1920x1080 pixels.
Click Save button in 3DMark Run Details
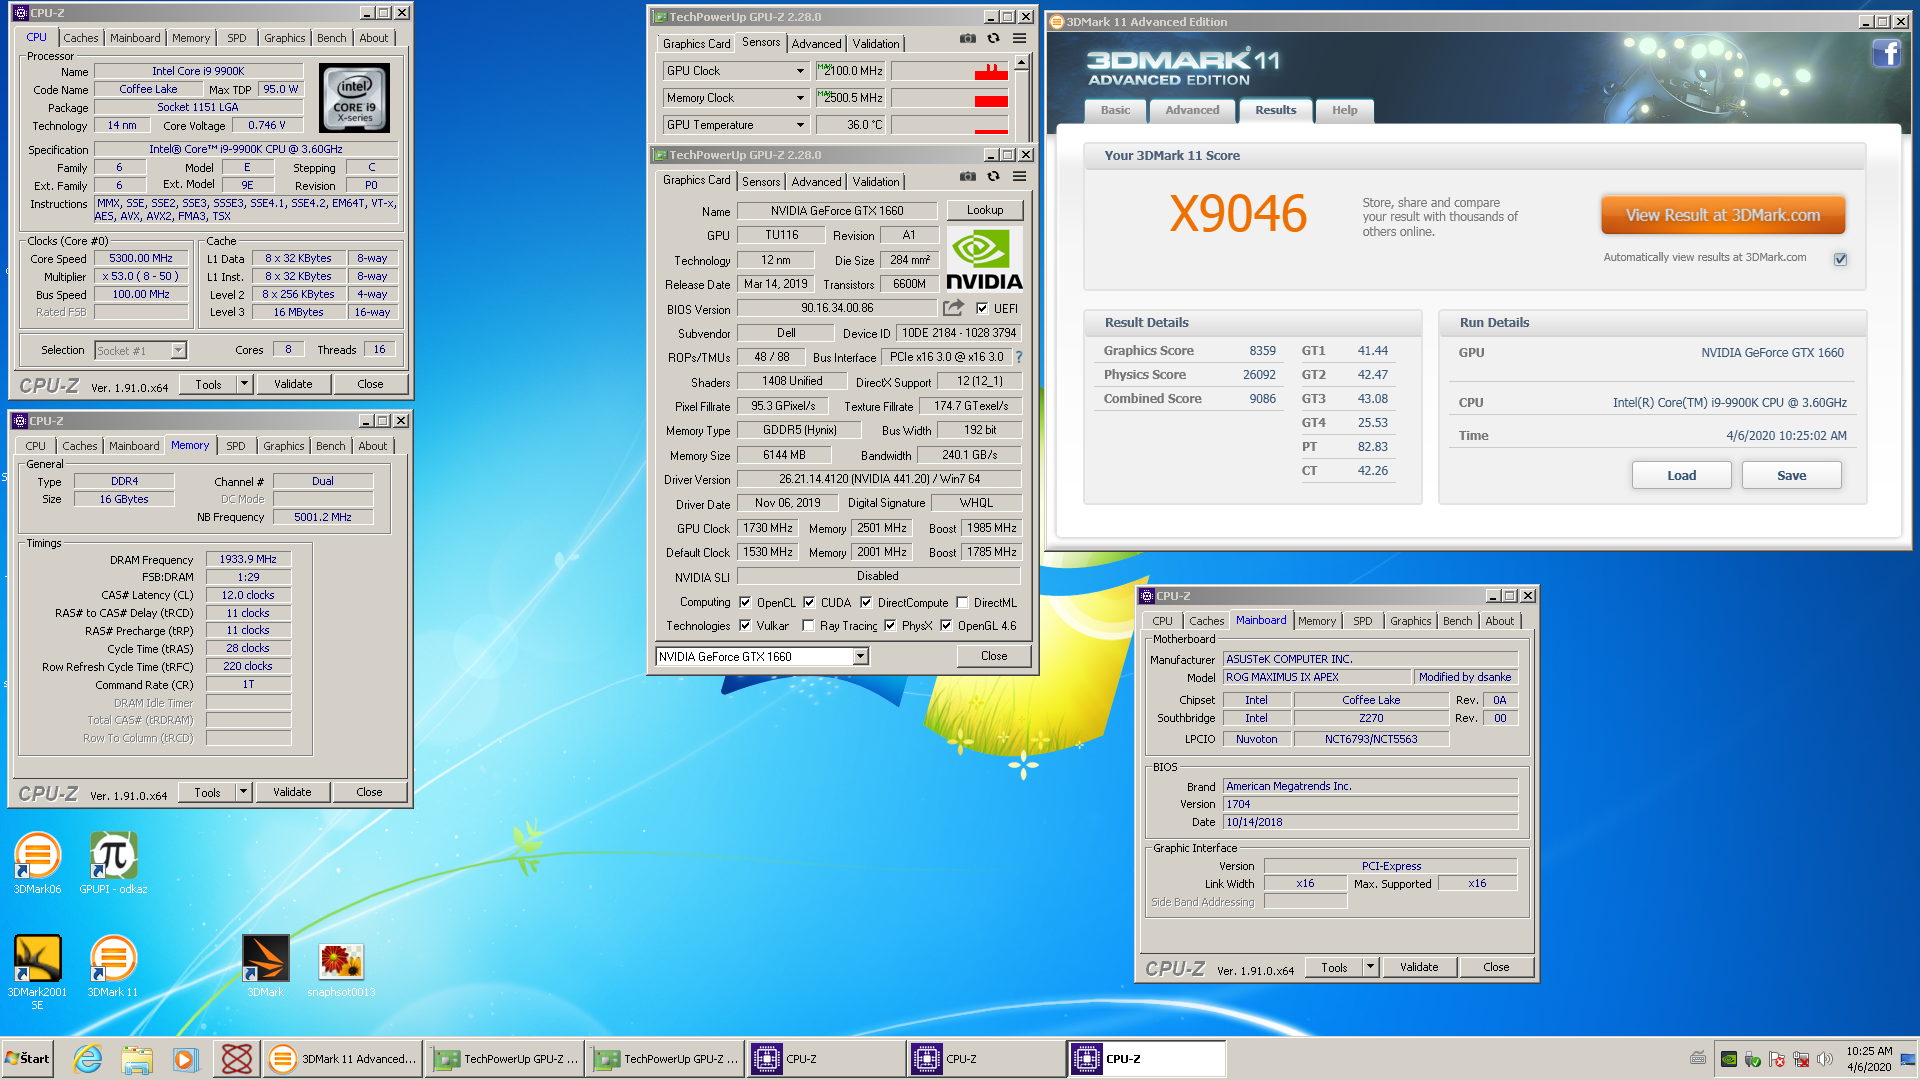tap(1791, 475)
